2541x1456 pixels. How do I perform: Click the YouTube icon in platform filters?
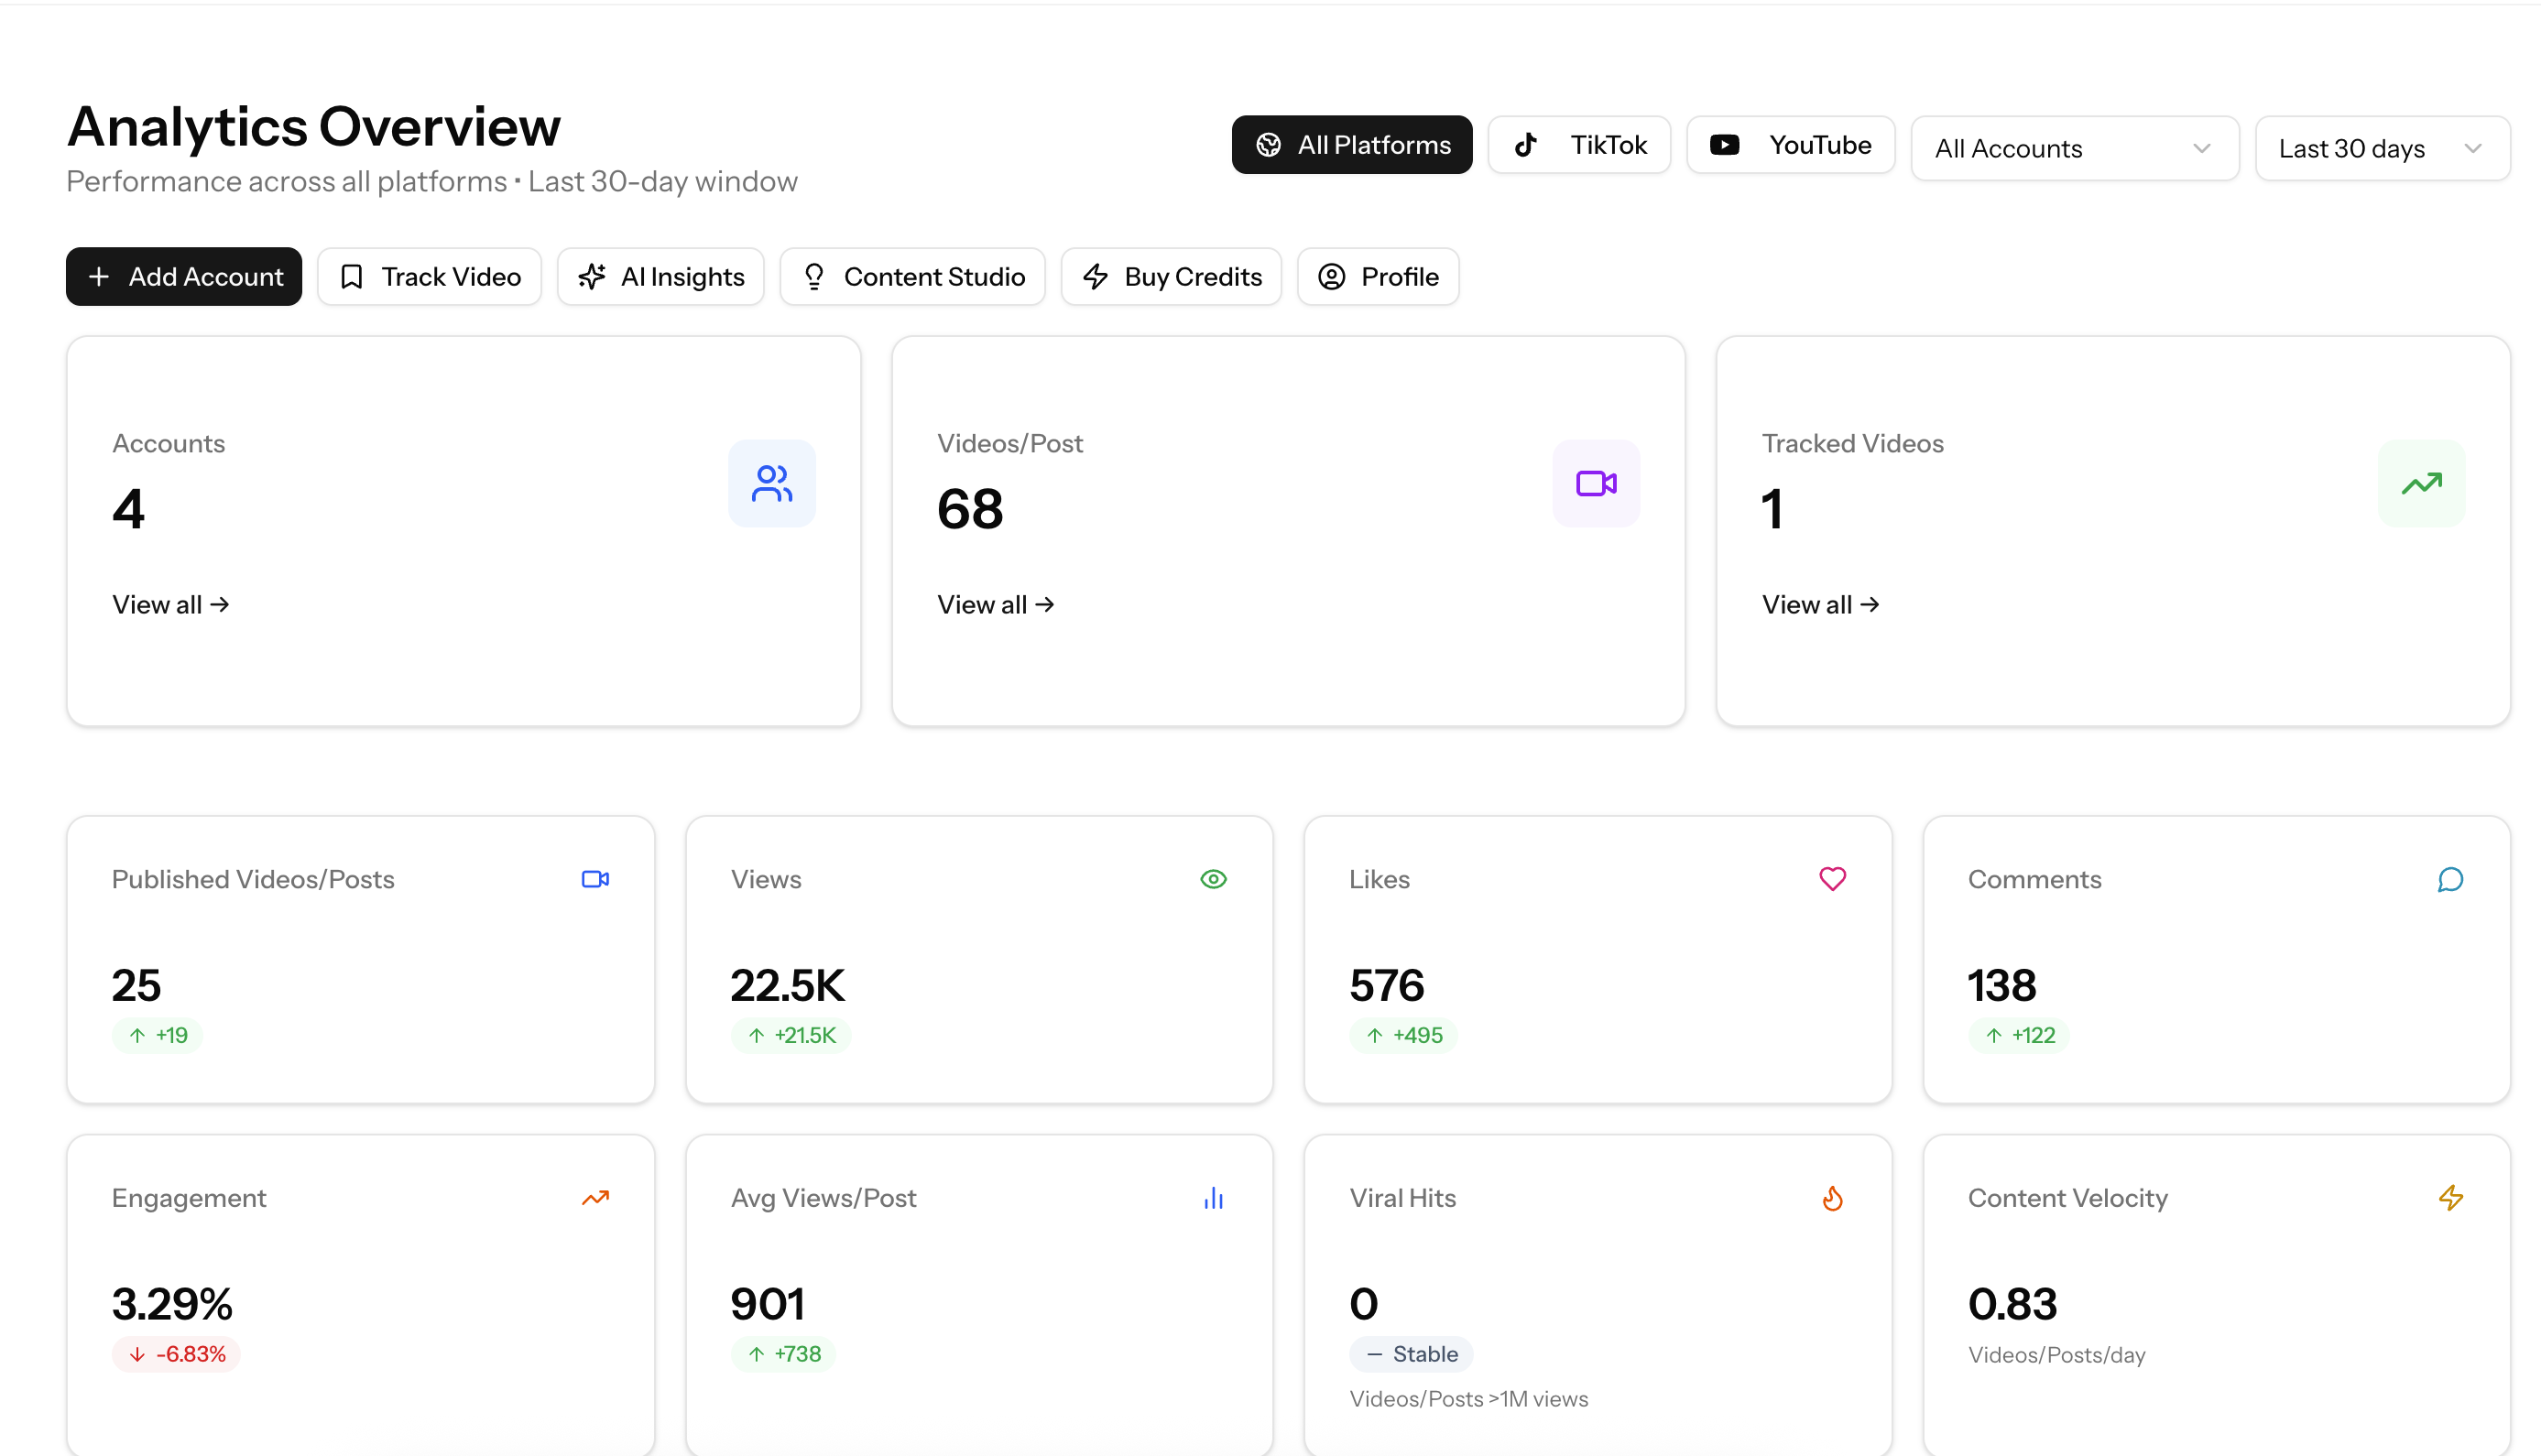[x=1724, y=144]
